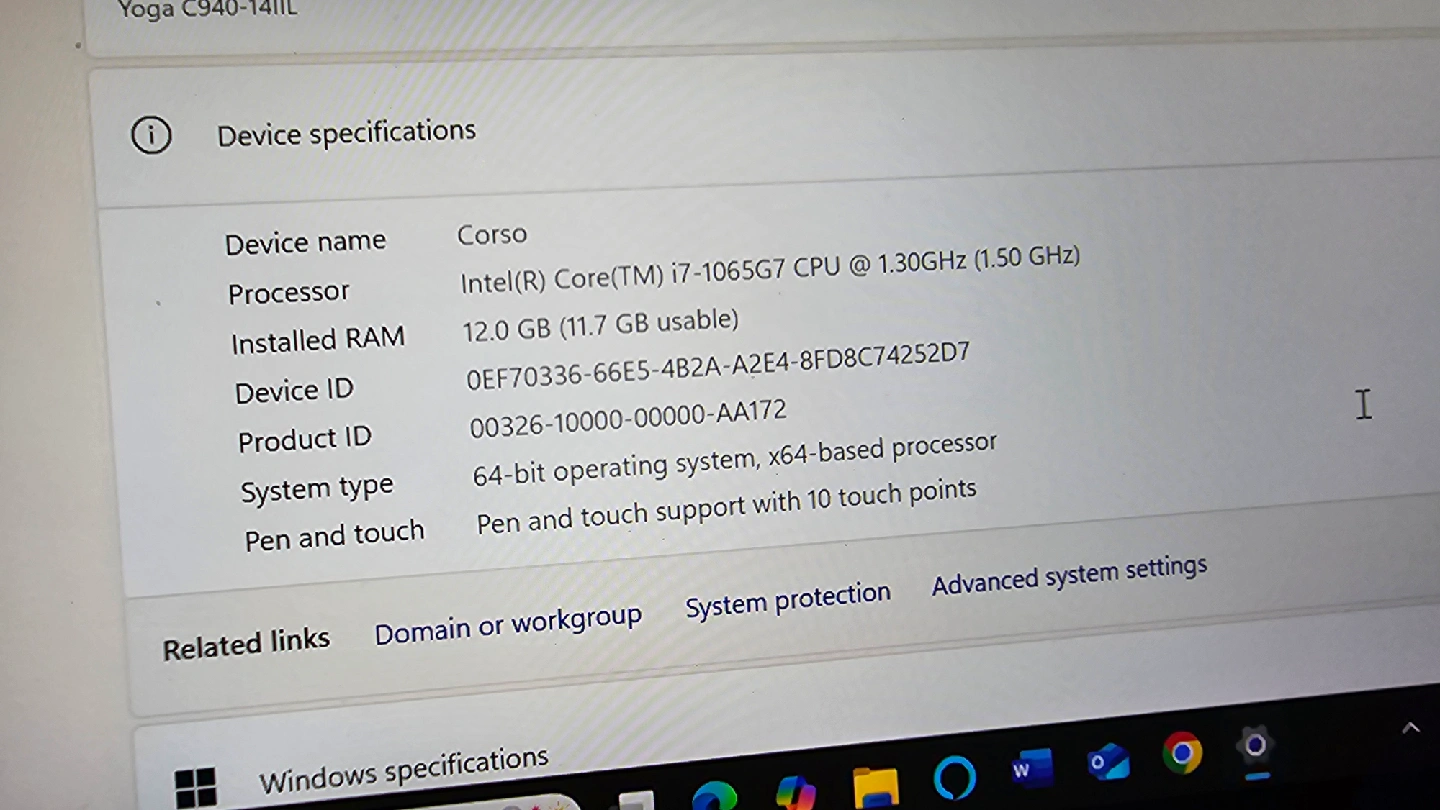Collapse the Device specifications section header
The image size is (1440, 810).
click(x=346, y=133)
